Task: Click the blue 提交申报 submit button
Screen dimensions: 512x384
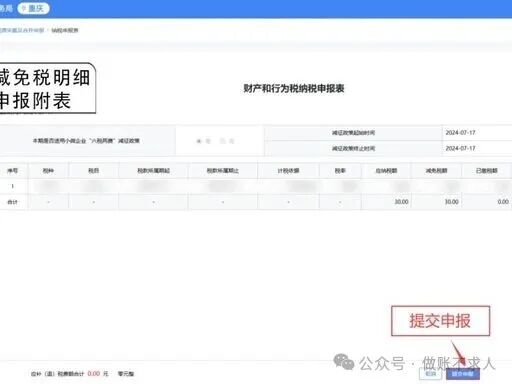Action: pyautogui.click(x=463, y=374)
